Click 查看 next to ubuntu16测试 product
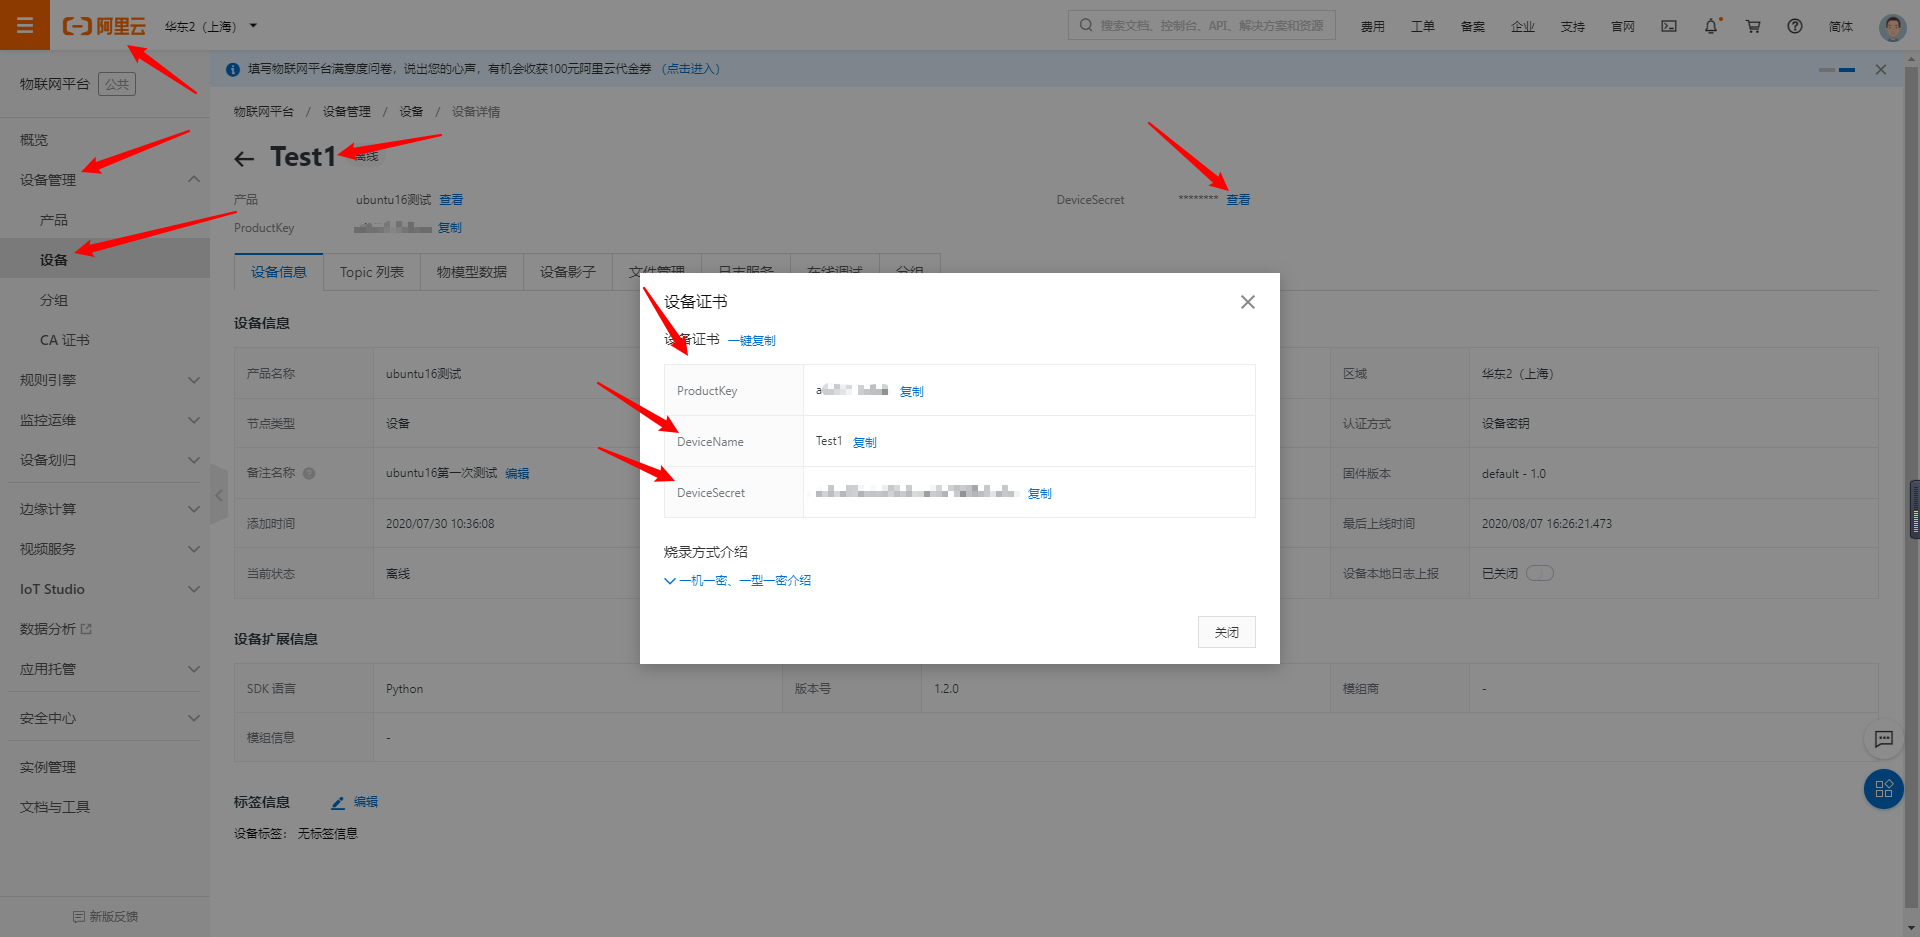The height and width of the screenshot is (937, 1920). (451, 200)
